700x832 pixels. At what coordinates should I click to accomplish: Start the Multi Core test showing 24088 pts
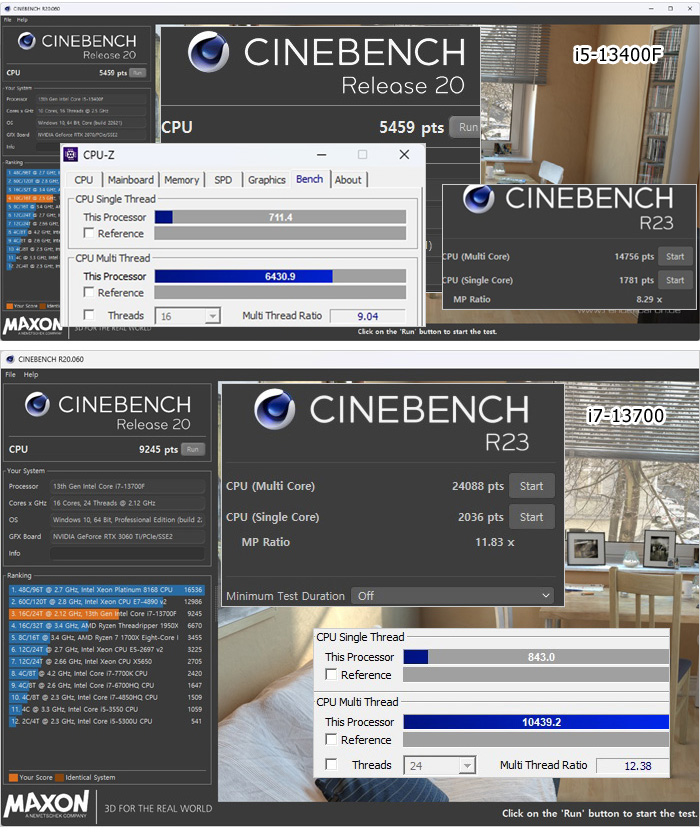(531, 486)
